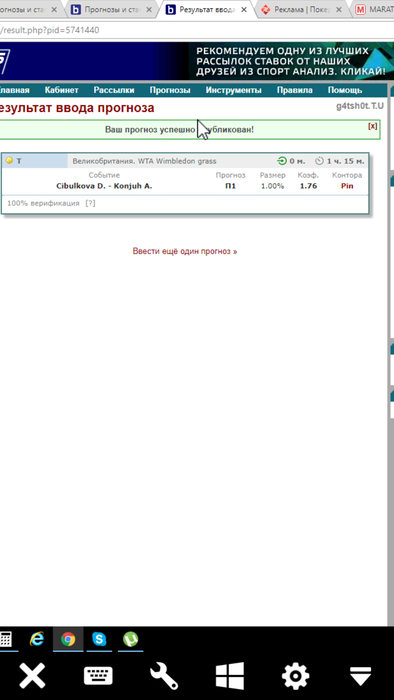The height and width of the screenshot is (700, 394).
Task: Open Skype from the taskbar
Action: [x=99, y=639]
